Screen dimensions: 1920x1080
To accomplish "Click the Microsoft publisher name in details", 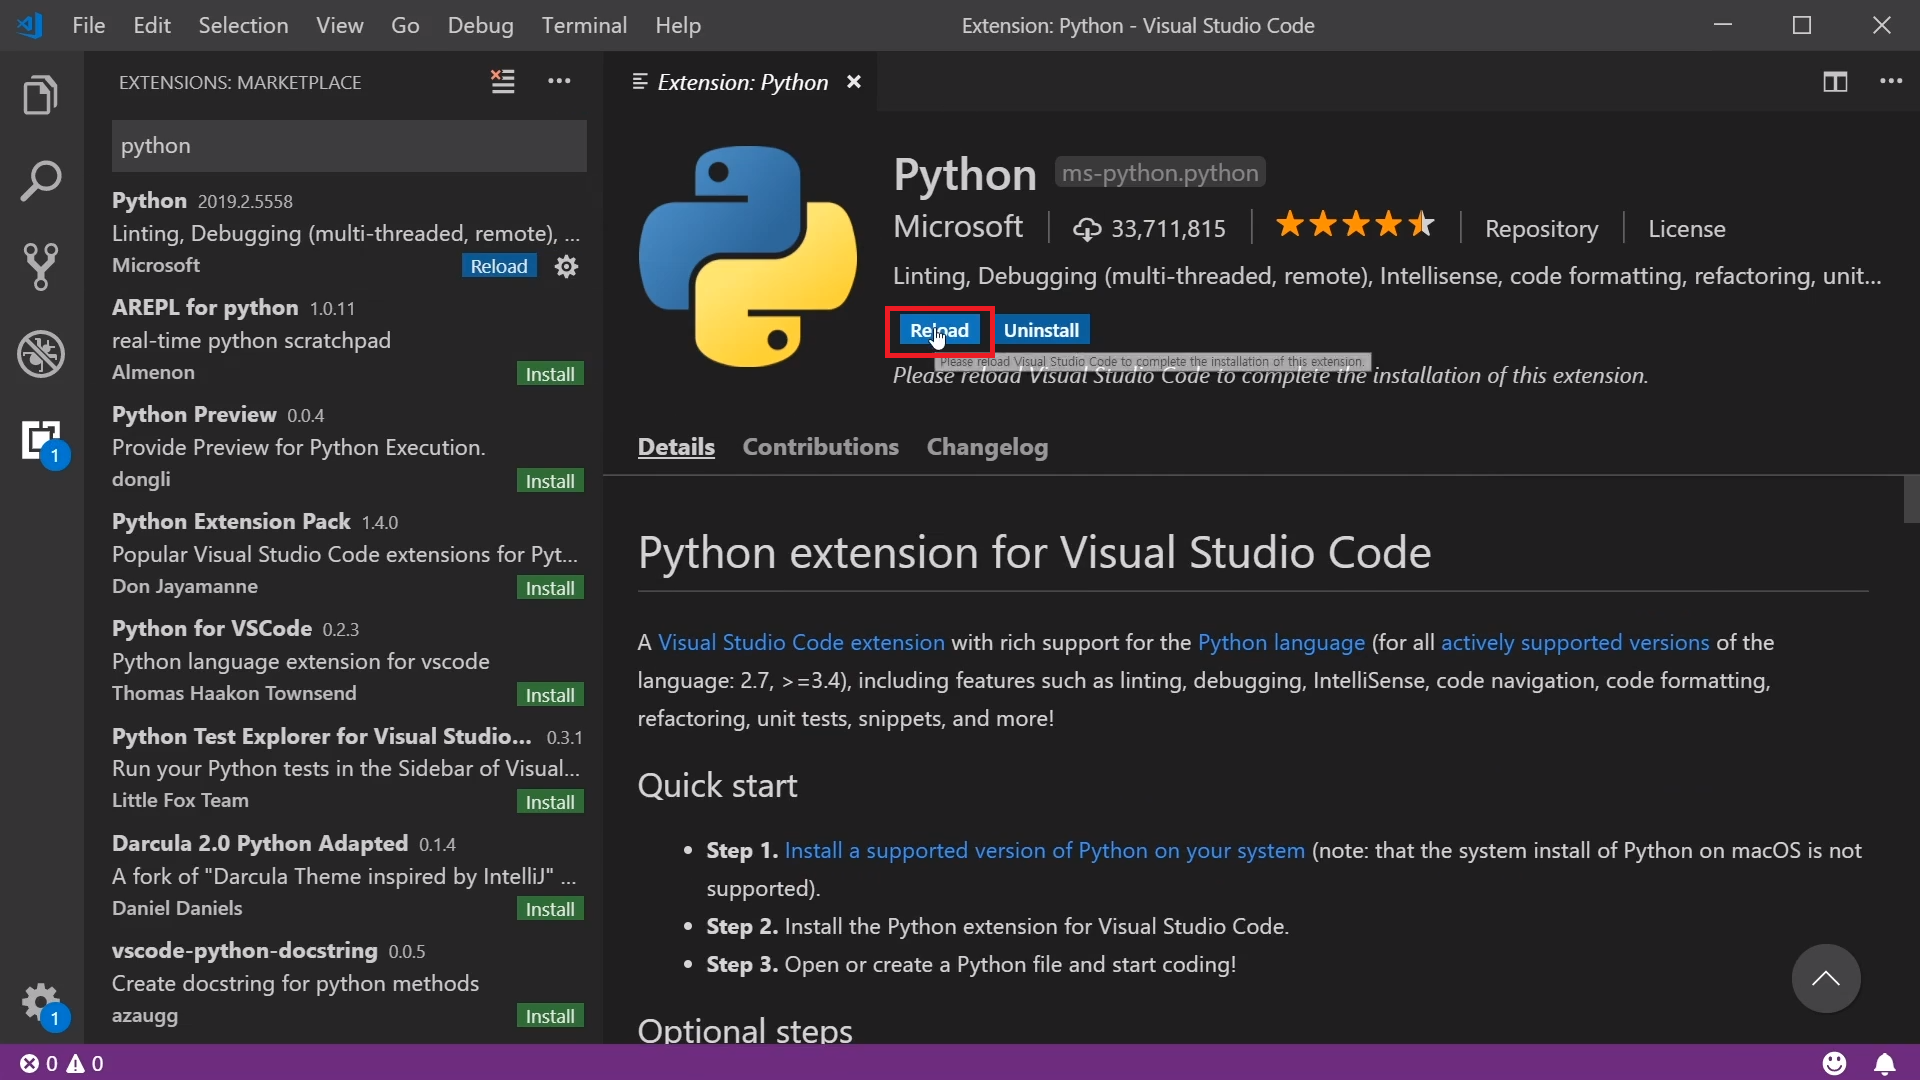I will (x=957, y=227).
